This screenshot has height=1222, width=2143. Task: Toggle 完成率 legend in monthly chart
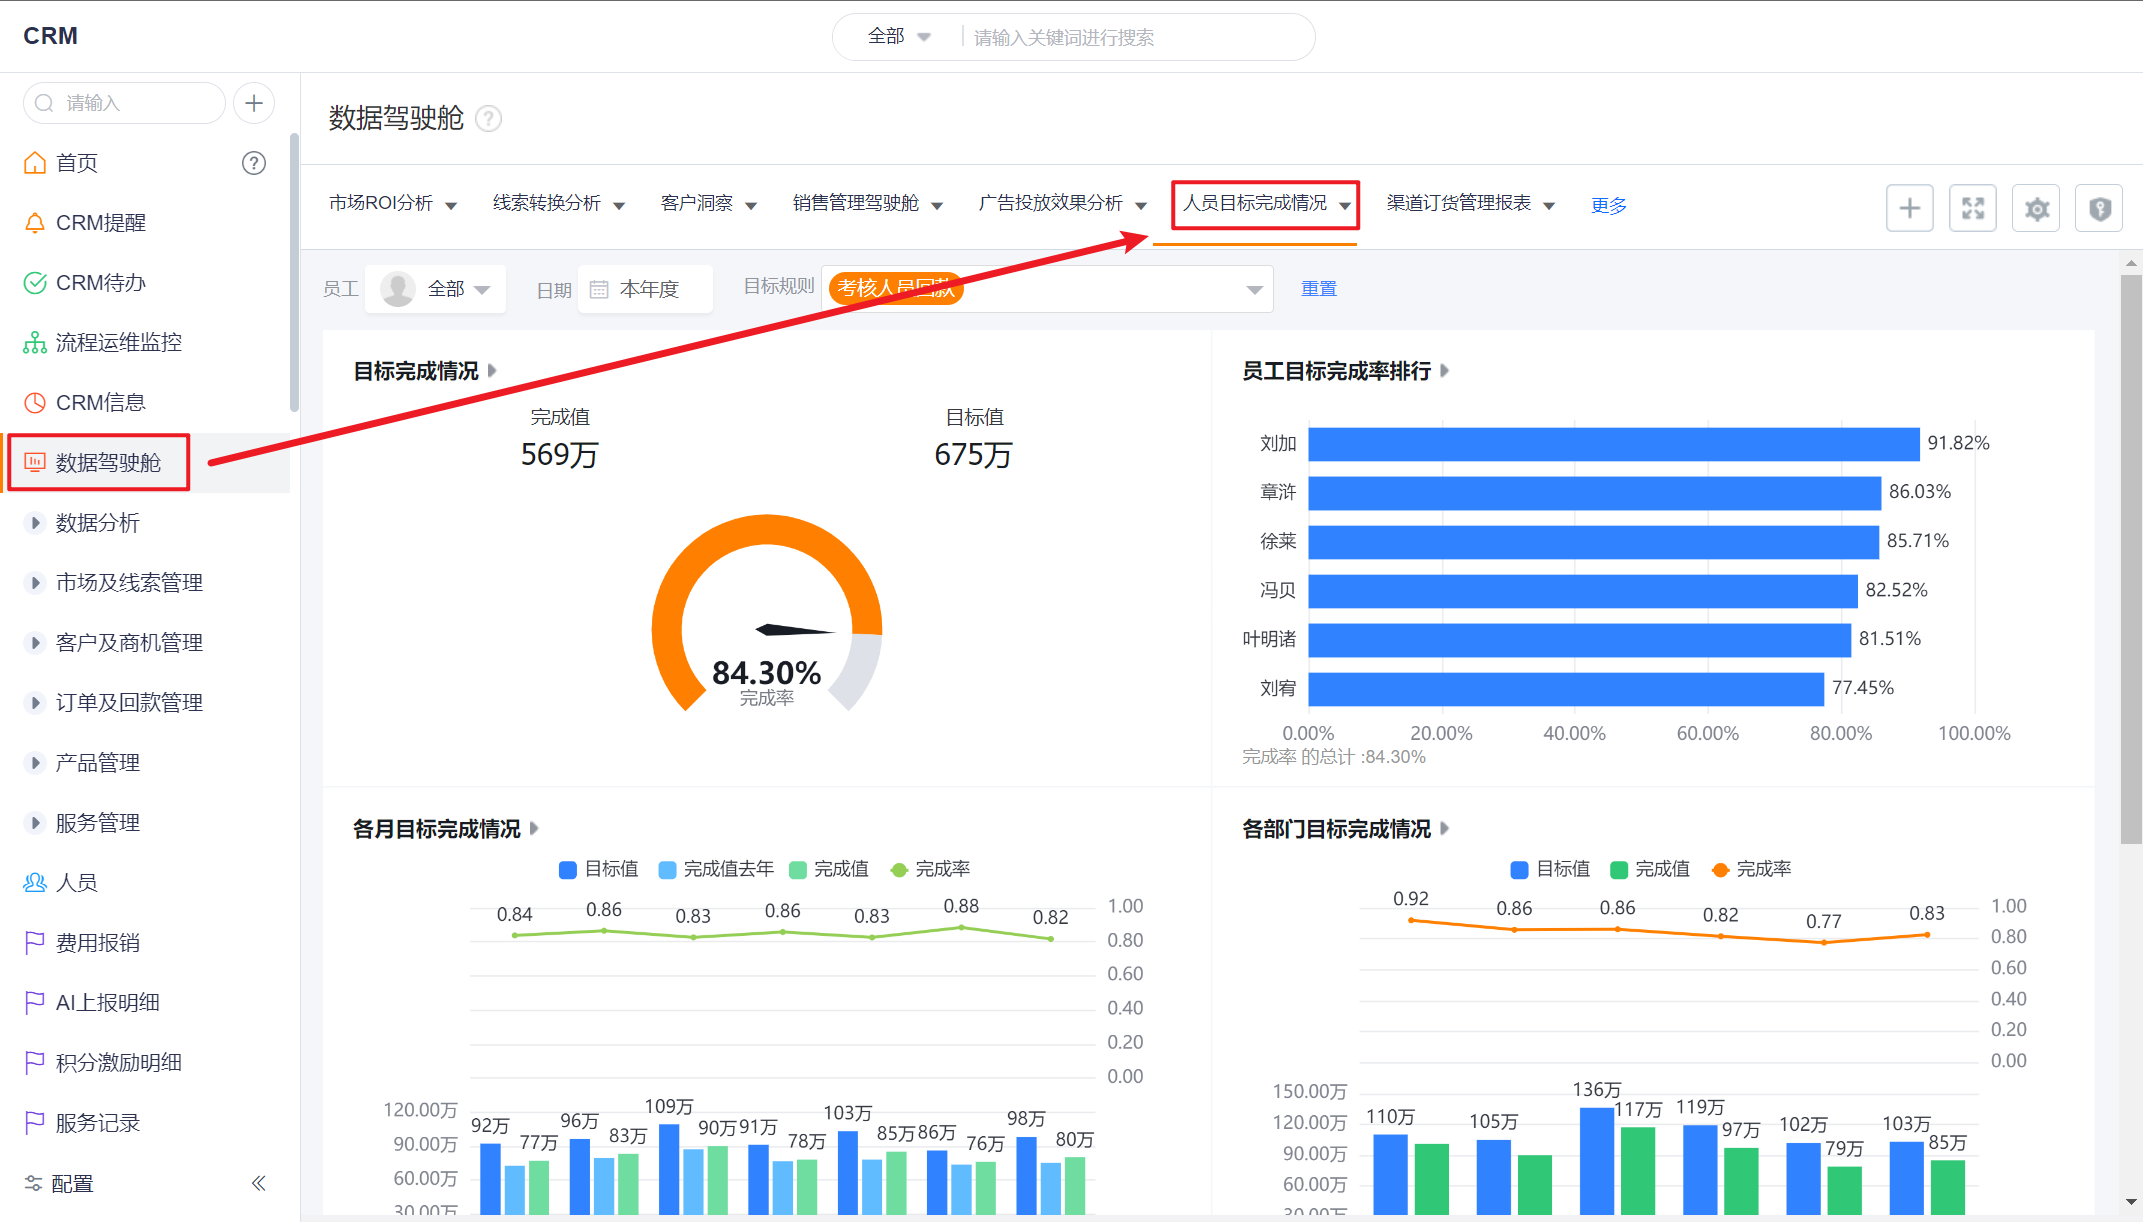(930, 869)
